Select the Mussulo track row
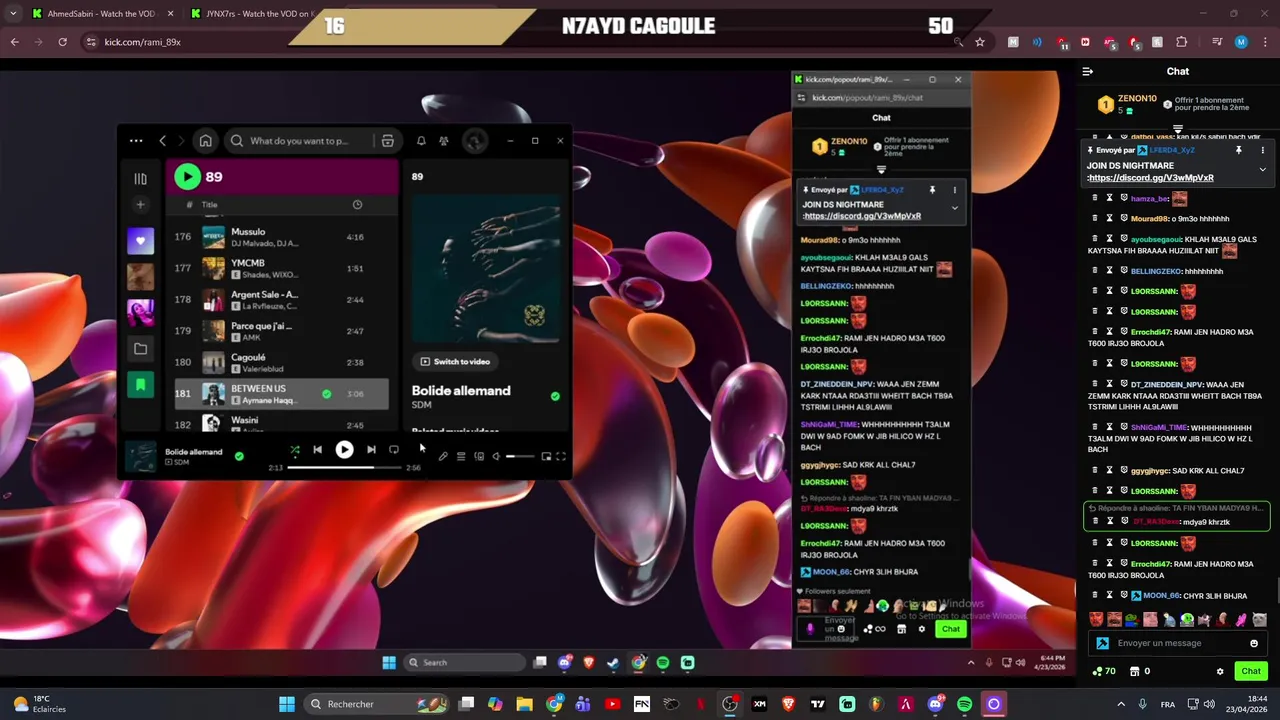This screenshot has width=1280, height=720. pyautogui.click(x=282, y=237)
